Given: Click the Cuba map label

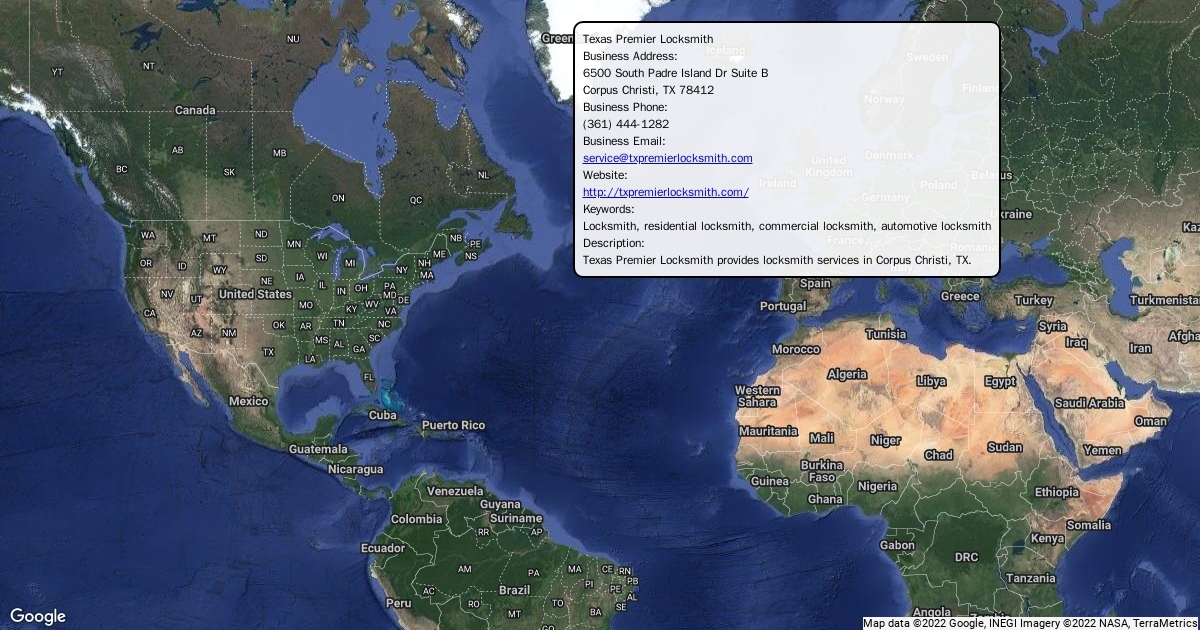Looking at the screenshot, I should pyautogui.click(x=383, y=415).
